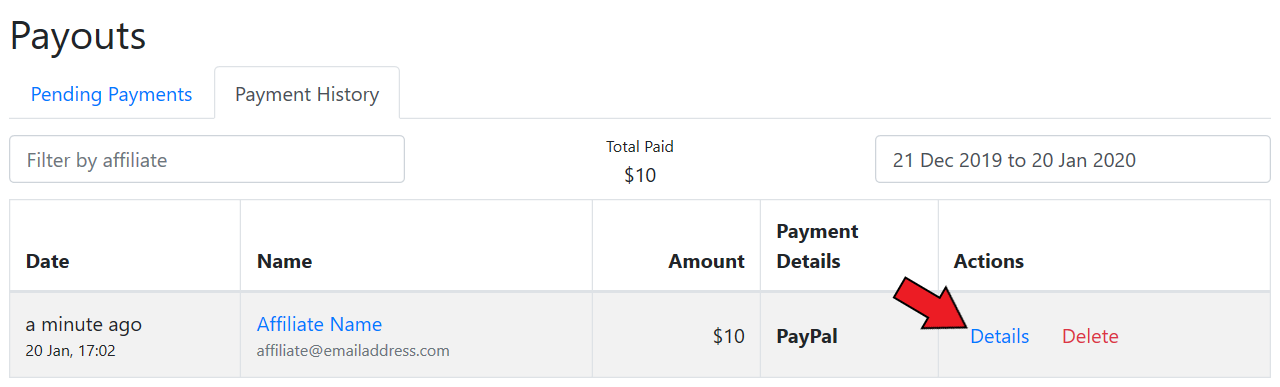1280x387 pixels.
Task: Click the affiliate@emailaddress.com text
Action: click(x=353, y=351)
